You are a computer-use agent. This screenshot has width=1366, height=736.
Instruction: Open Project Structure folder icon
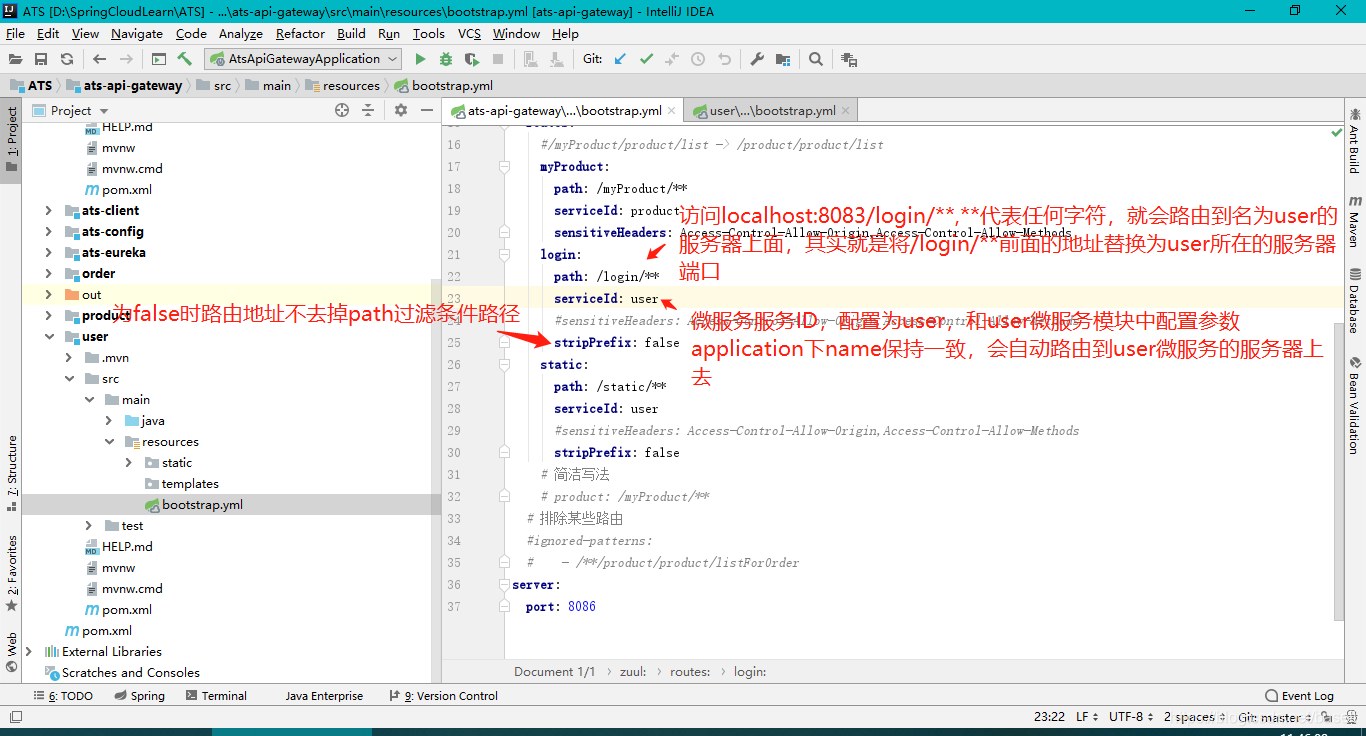783,59
